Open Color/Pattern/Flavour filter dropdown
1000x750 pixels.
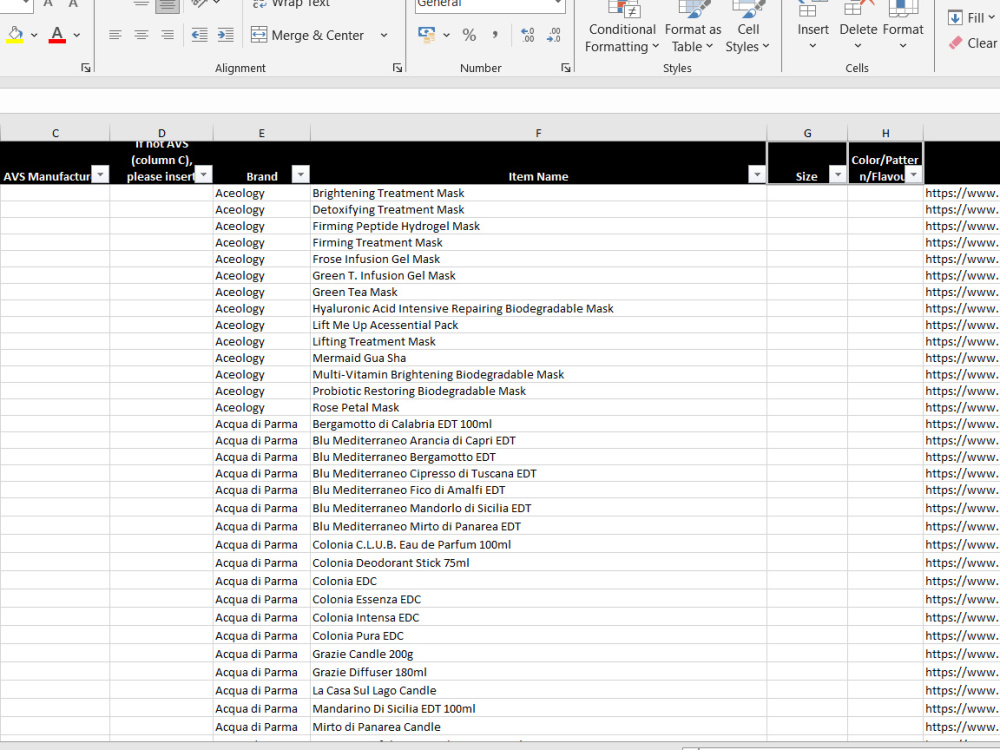913,174
